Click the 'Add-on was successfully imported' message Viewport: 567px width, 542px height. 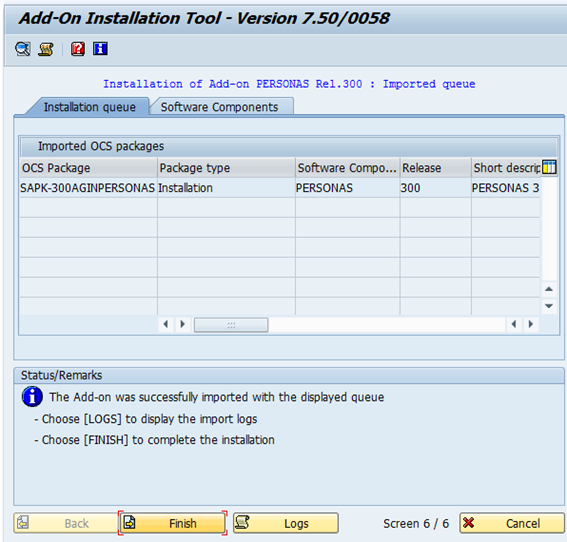point(217,397)
